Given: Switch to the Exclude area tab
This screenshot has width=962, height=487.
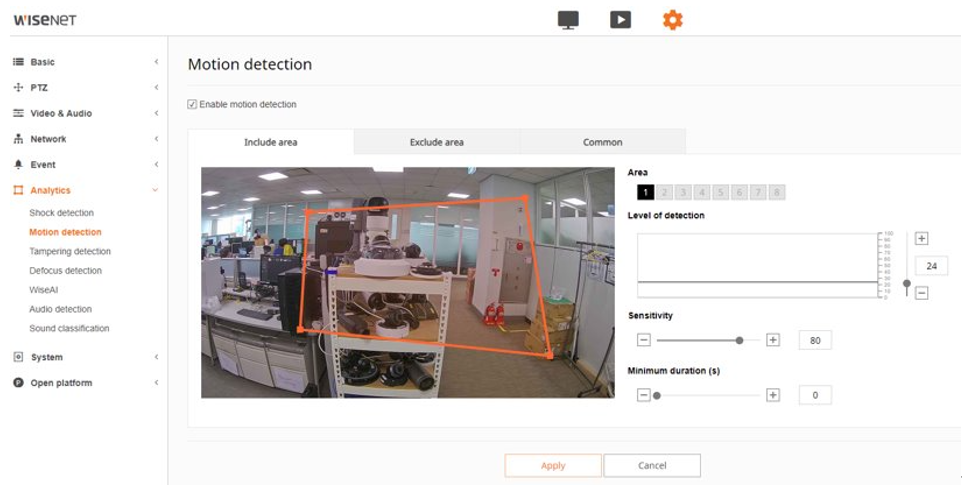Looking at the screenshot, I should point(436,142).
